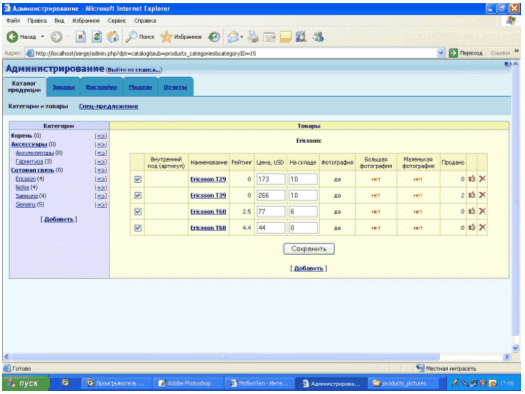Expand arrow link beside Siemens category

point(100,205)
